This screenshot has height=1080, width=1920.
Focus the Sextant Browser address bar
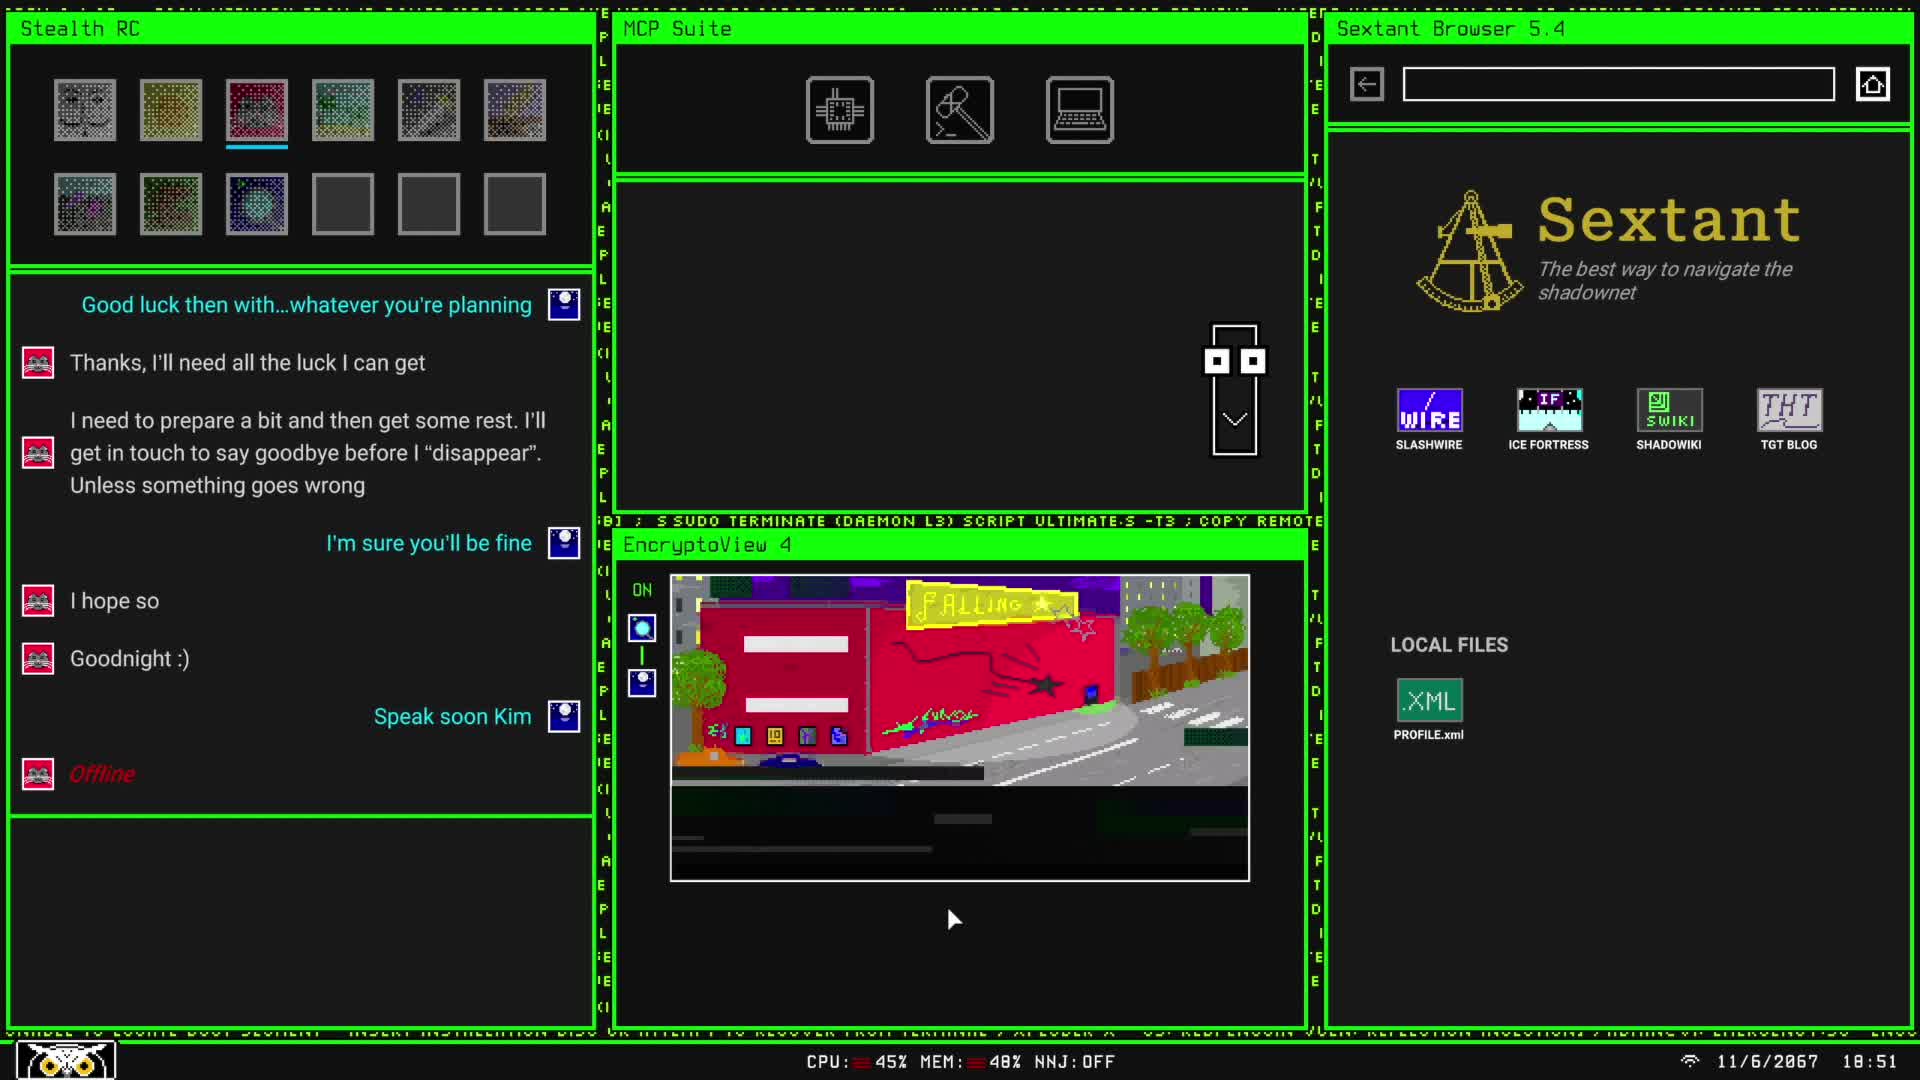[x=1618, y=84]
